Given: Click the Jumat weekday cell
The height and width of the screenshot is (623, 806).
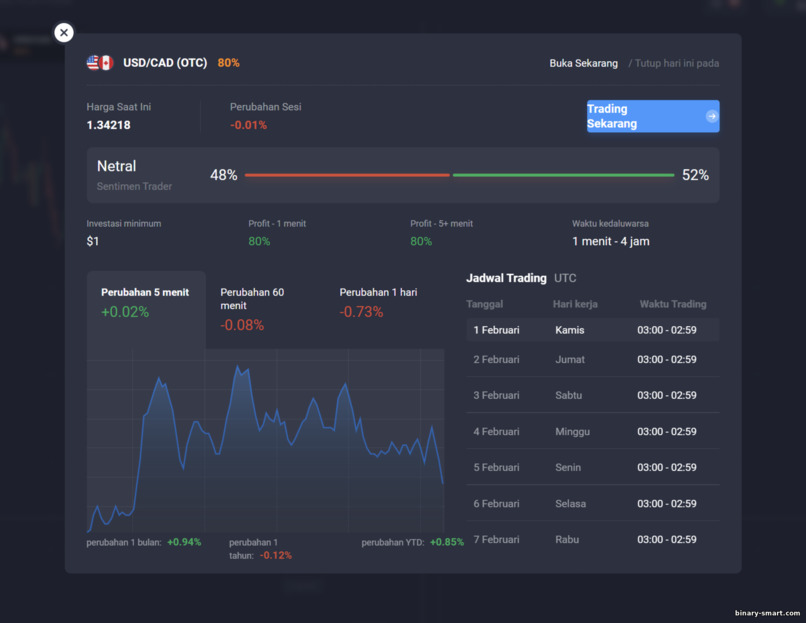Looking at the screenshot, I should [x=570, y=359].
